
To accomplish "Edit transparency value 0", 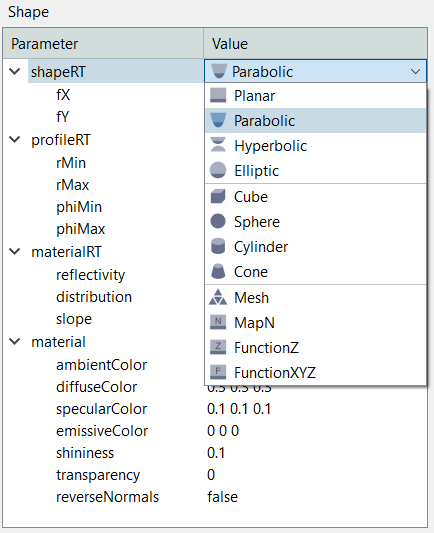I will point(211,475).
